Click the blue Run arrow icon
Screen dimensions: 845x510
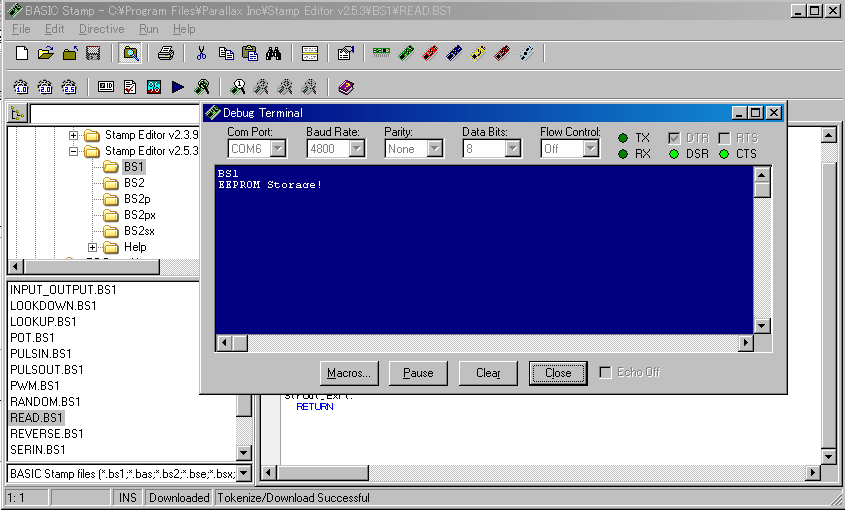coord(178,87)
